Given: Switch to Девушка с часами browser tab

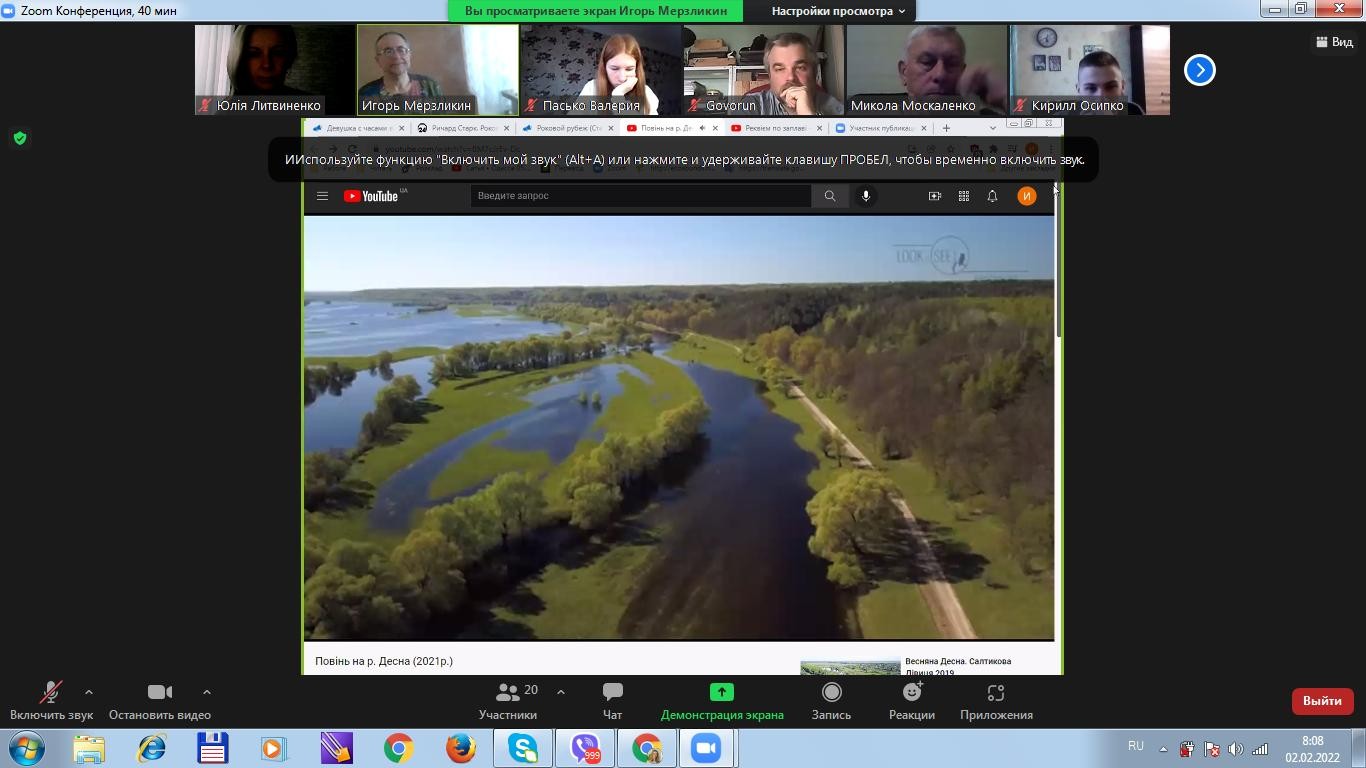Looking at the screenshot, I should [357, 128].
